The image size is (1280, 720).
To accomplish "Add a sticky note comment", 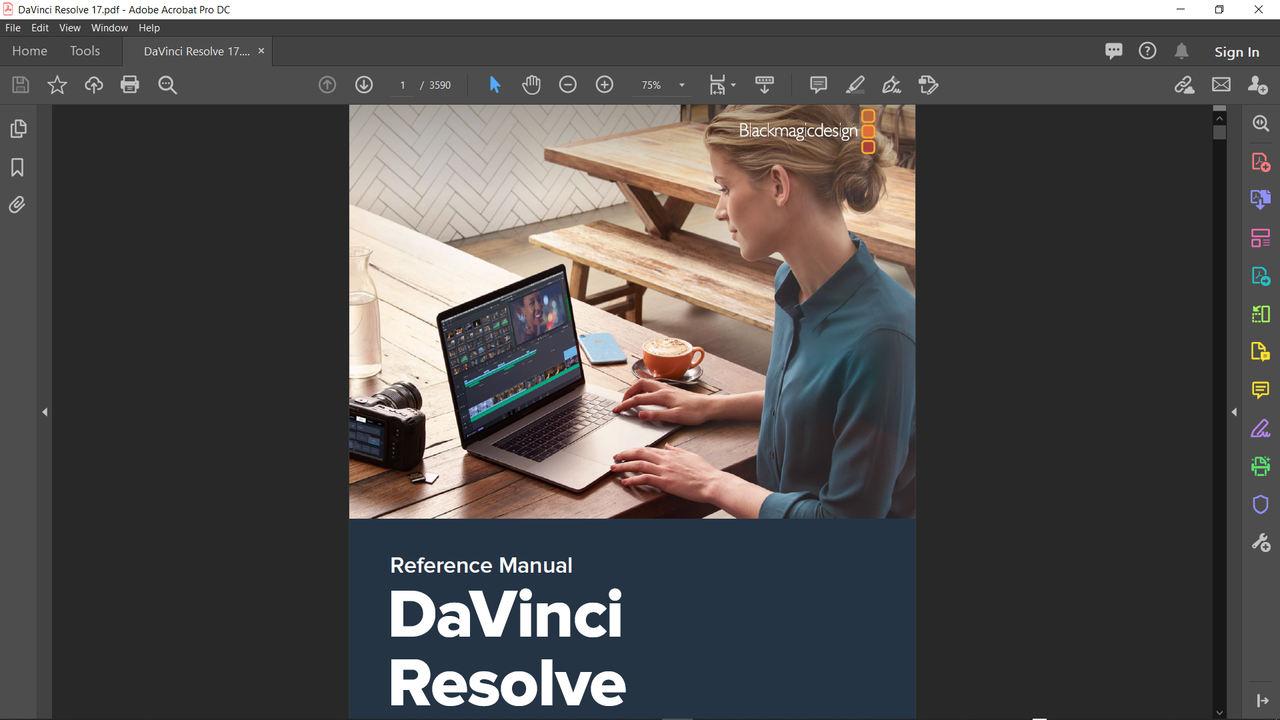I will pyautogui.click(x=818, y=85).
